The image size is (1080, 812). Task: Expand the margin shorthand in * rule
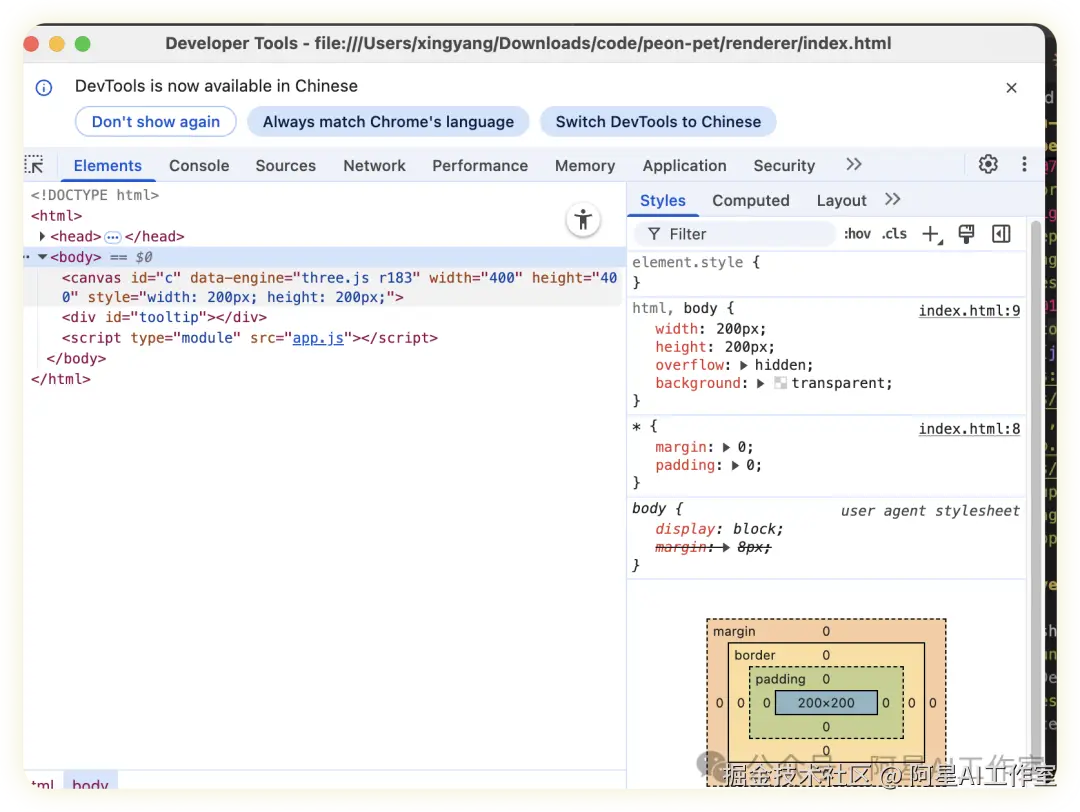click(727, 447)
